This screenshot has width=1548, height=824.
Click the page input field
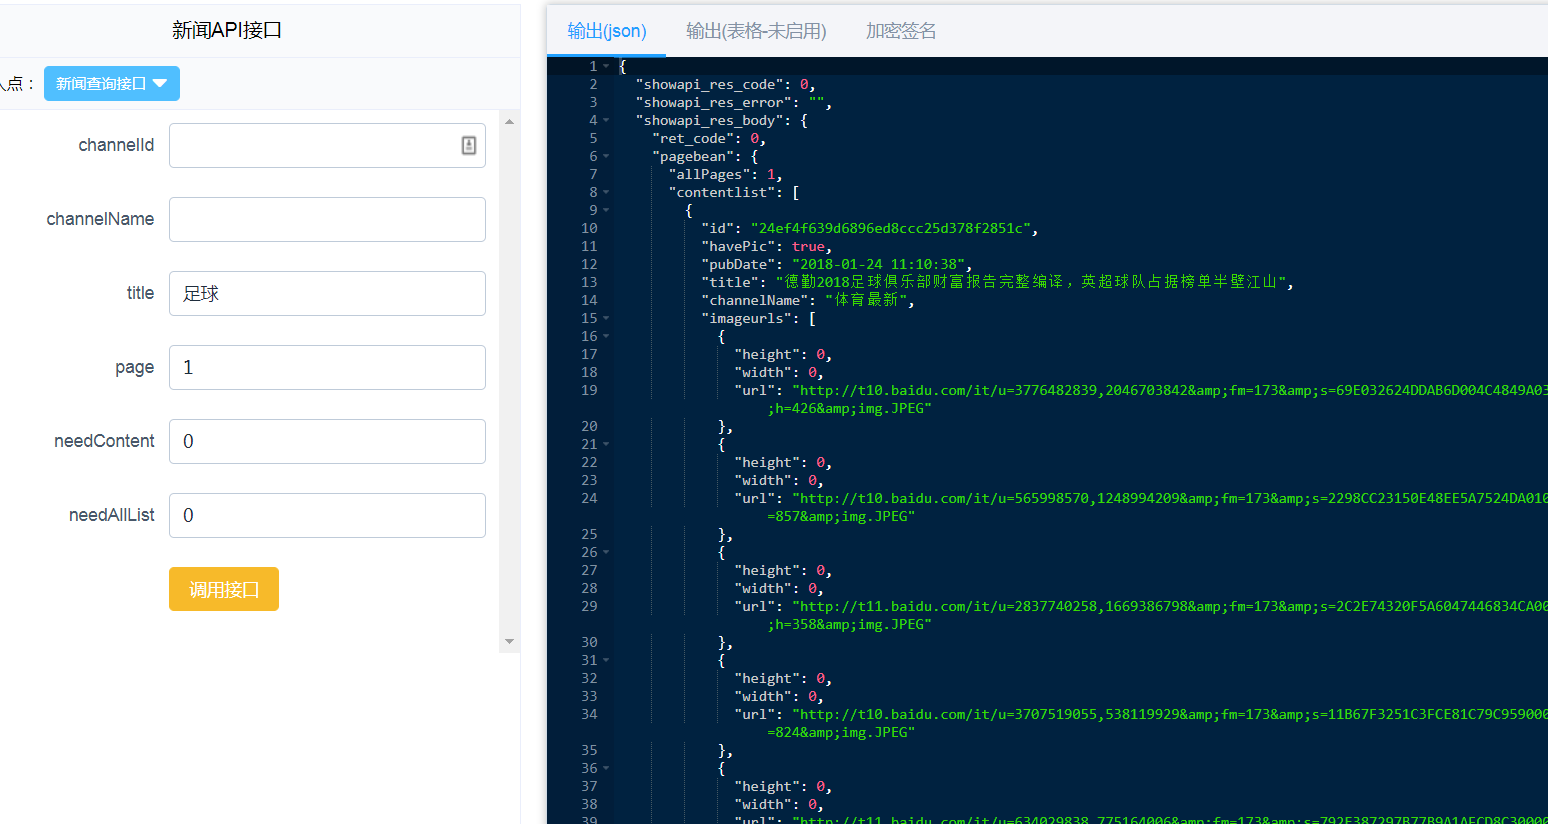tap(327, 368)
